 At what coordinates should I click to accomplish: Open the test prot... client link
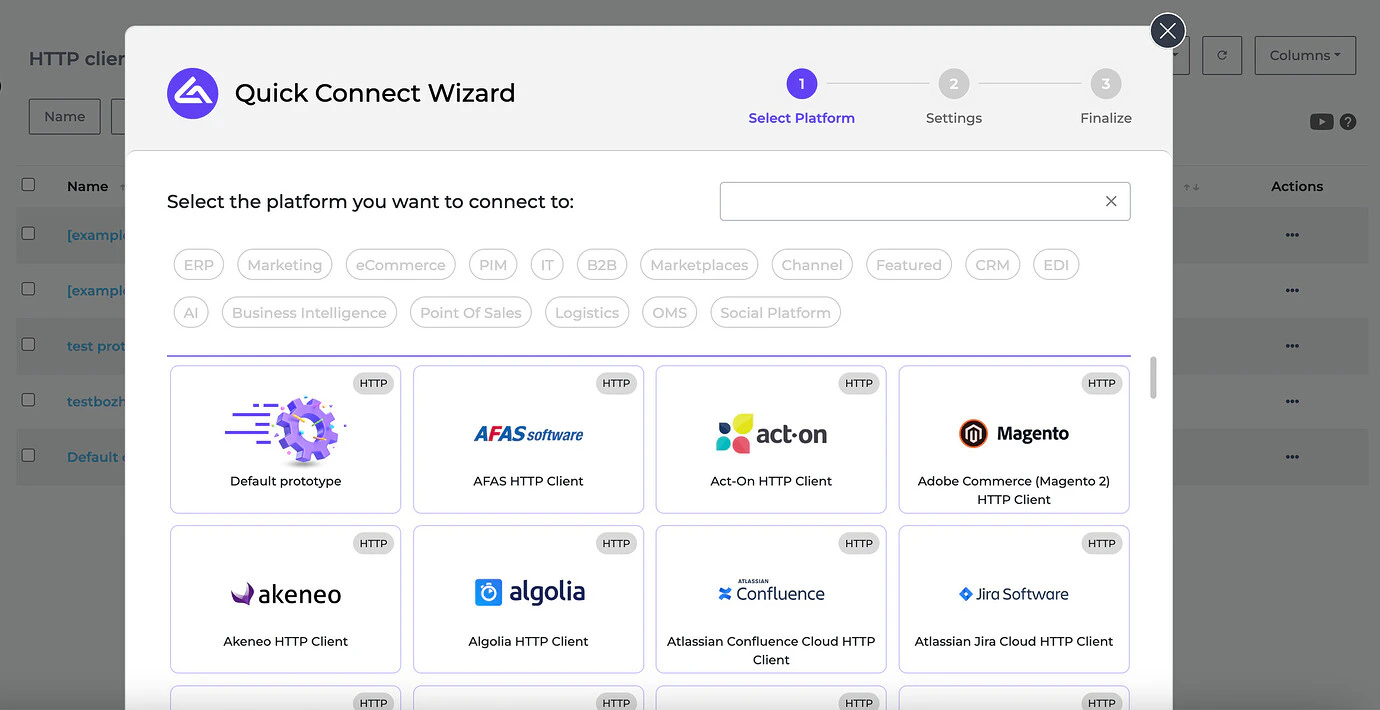point(96,346)
